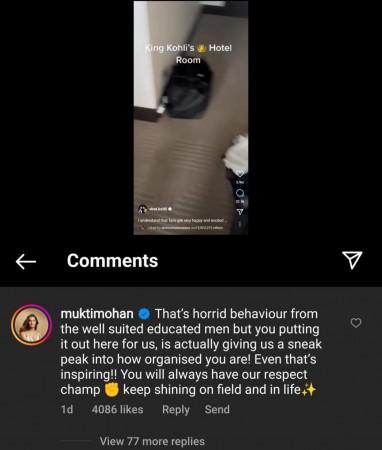The width and height of the screenshot is (382, 450).
Task: Open the reel poster's small avatar
Action: click(143, 209)
